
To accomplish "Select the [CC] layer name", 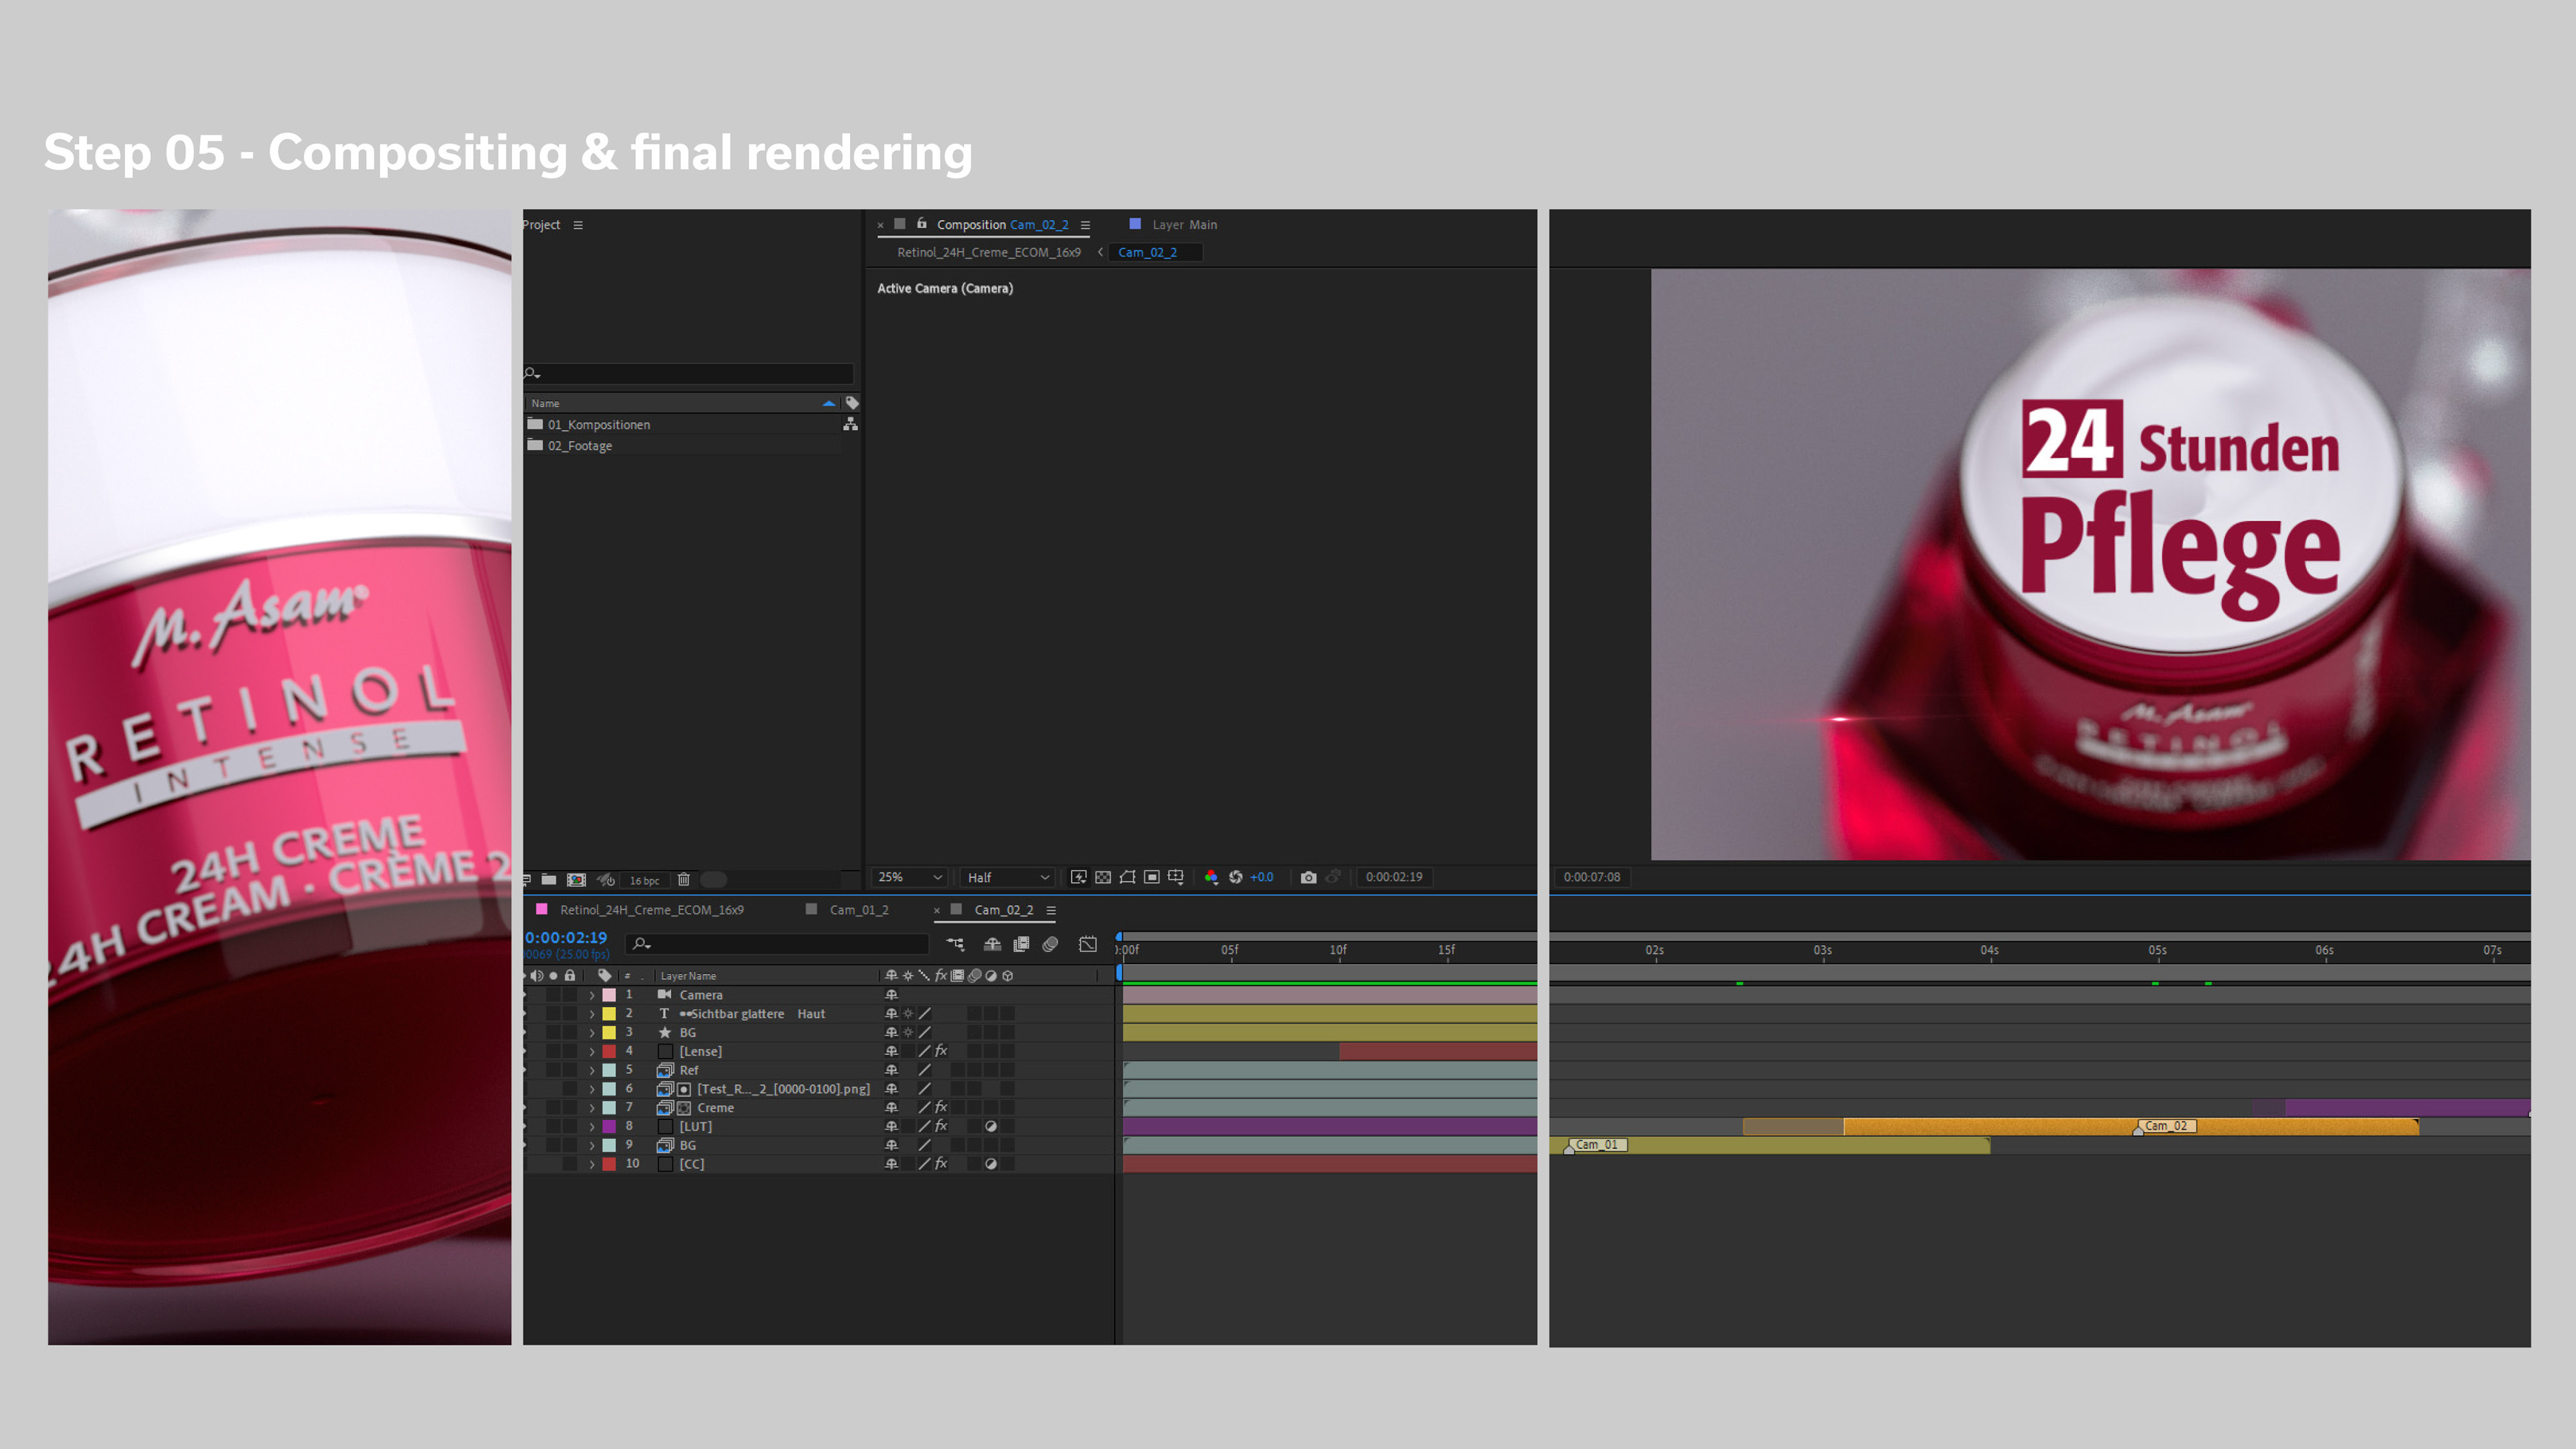I will coord(692,1164).
